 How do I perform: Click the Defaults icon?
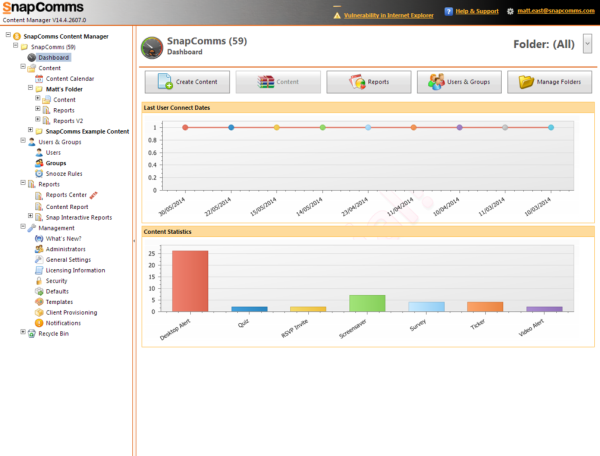point(39,292)
